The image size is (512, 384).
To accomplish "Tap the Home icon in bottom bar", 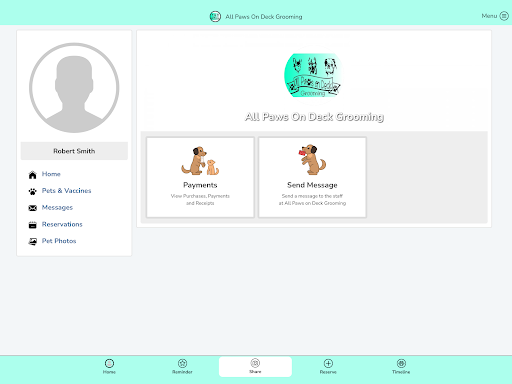I will coord(109,363).
